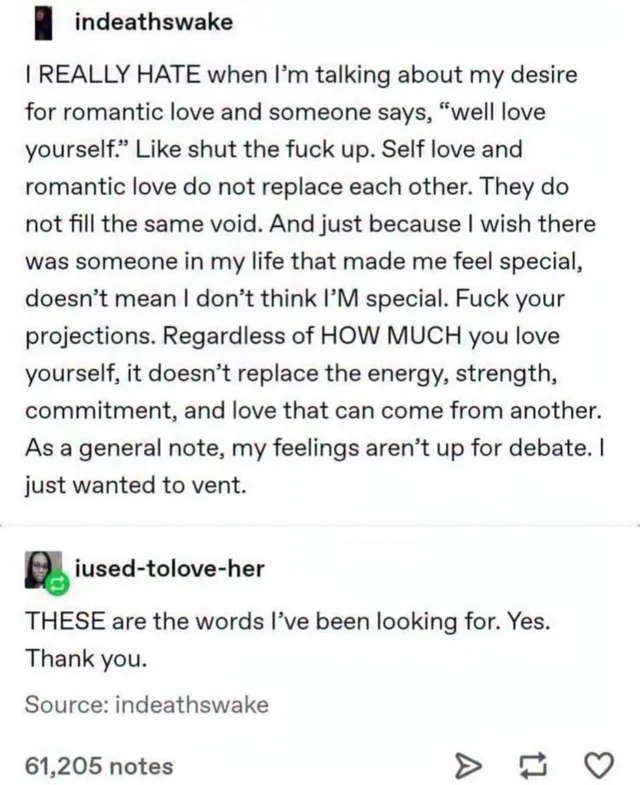Visit the iused-tolove-her blog username
Image resolution: width=640 pixels, height=785 pixels.
coord(170,569)
